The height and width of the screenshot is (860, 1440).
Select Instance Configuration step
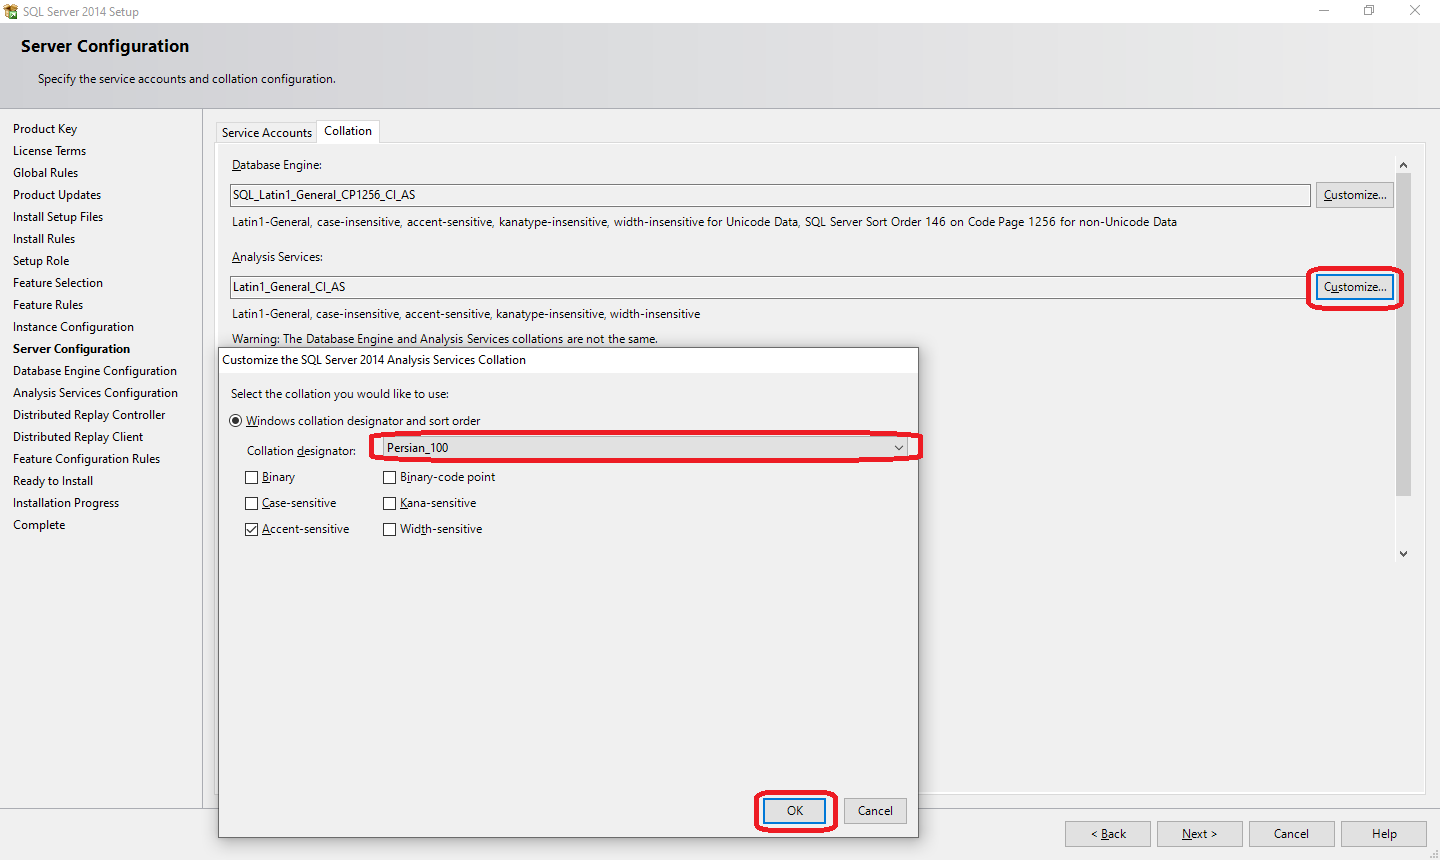tap(73, 327)
